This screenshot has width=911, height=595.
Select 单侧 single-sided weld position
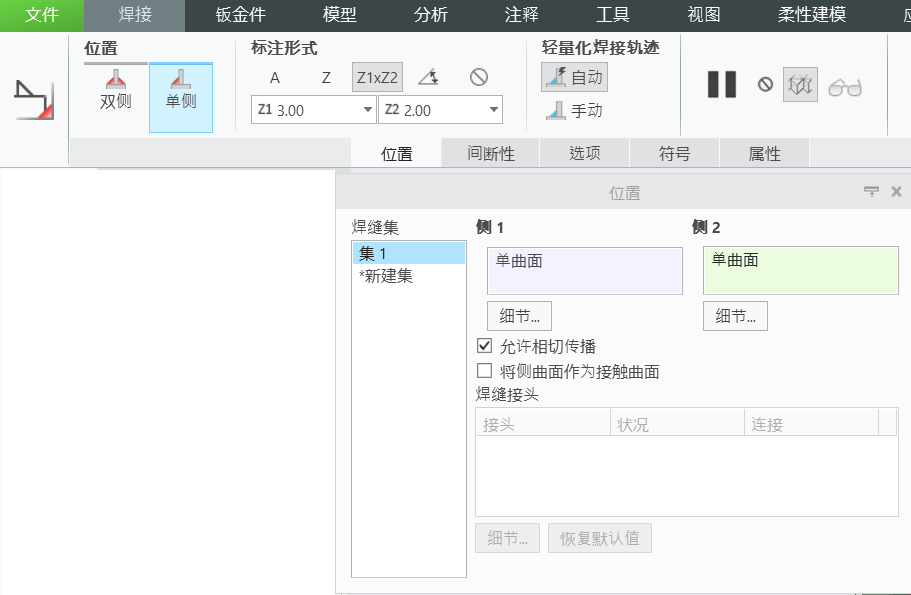[x=181, y=90]
